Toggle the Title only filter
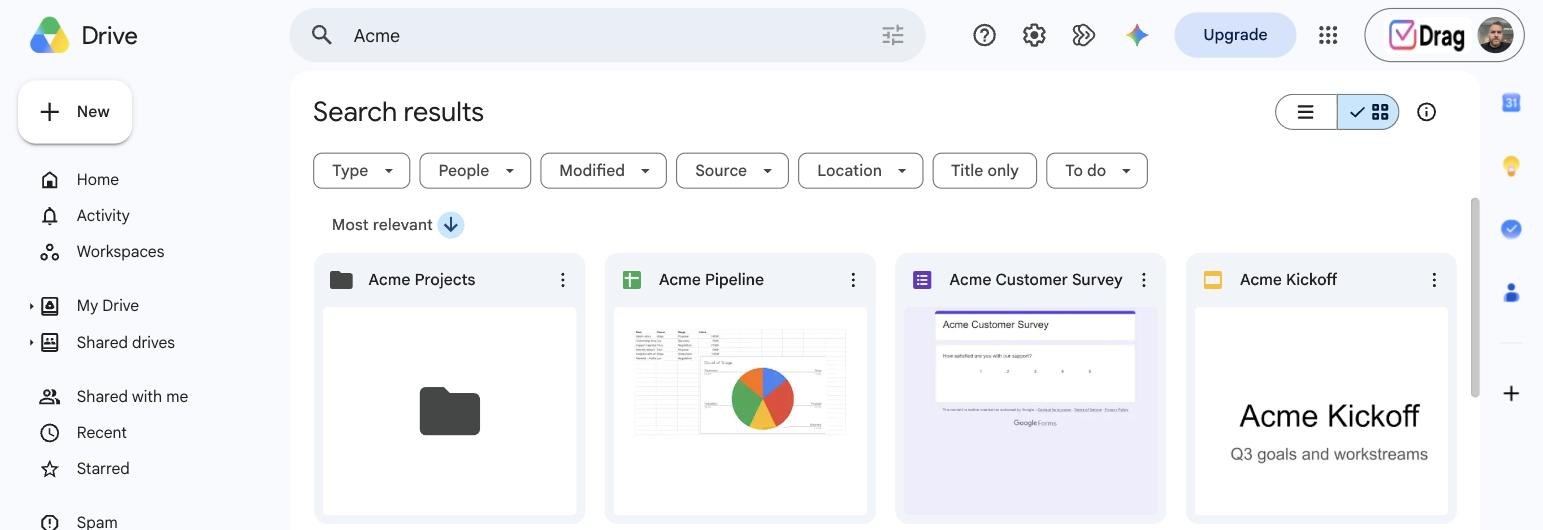 984,170
